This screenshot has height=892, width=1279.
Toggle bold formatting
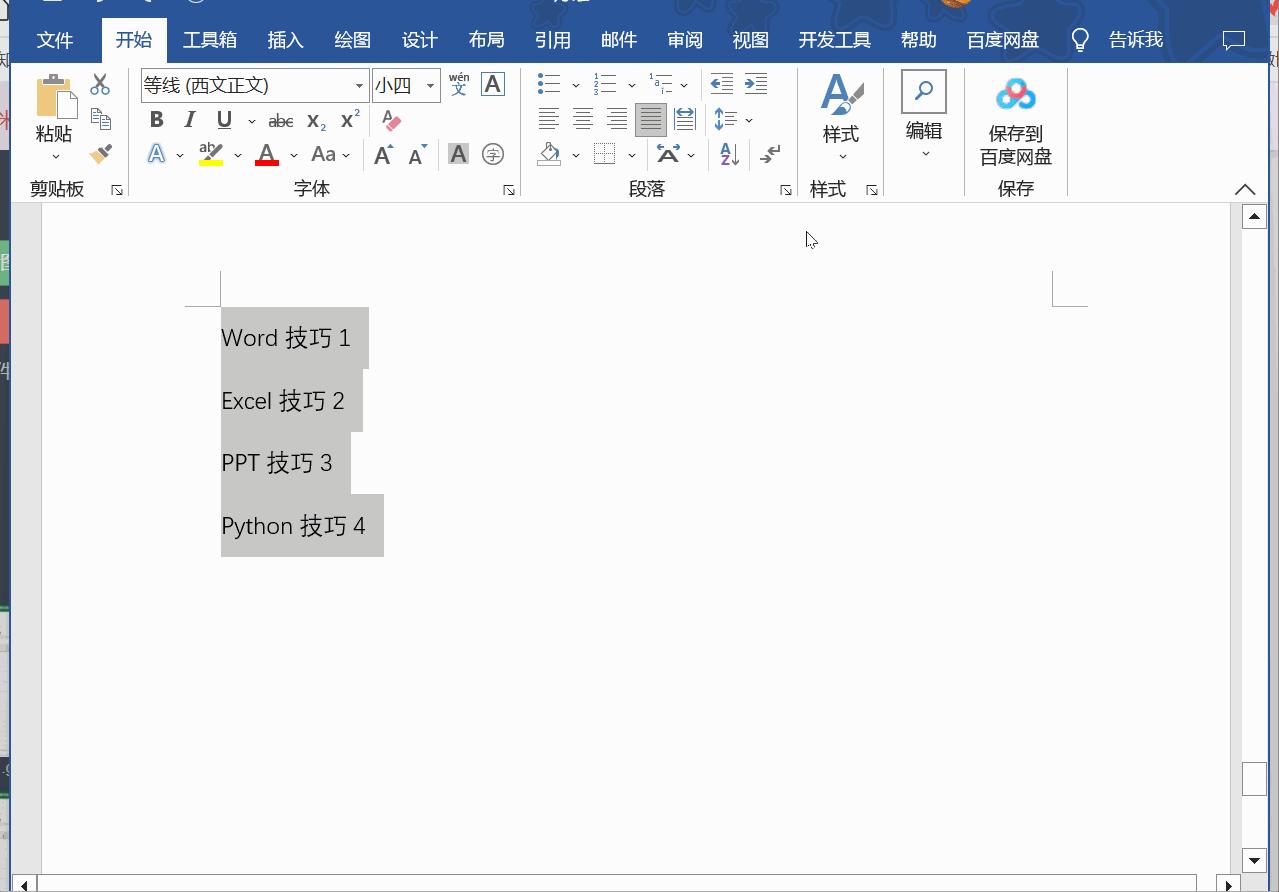tap(156, 119)
